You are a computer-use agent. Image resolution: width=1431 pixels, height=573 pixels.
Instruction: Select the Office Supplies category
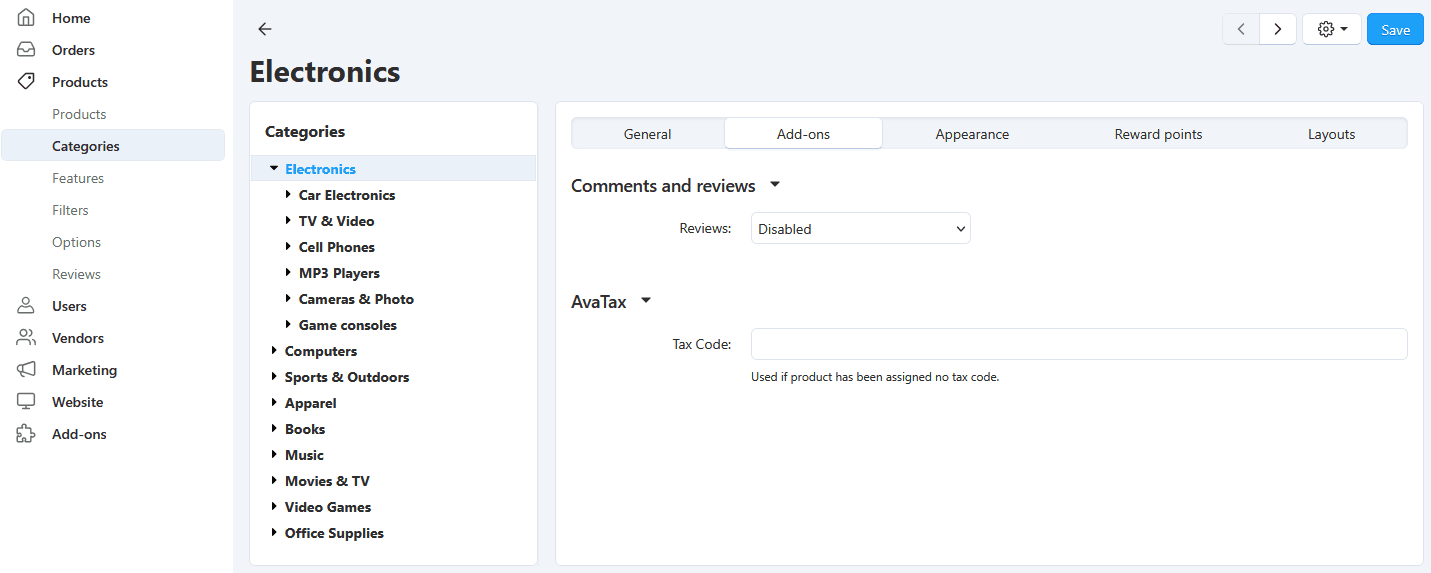(334, 533)
